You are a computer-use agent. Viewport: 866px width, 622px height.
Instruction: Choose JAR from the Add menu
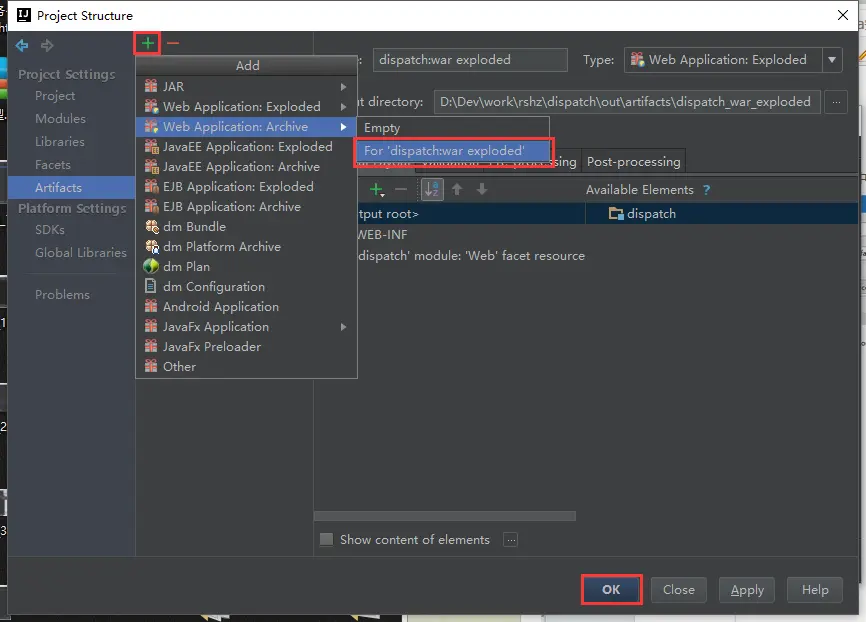point(246,86)
